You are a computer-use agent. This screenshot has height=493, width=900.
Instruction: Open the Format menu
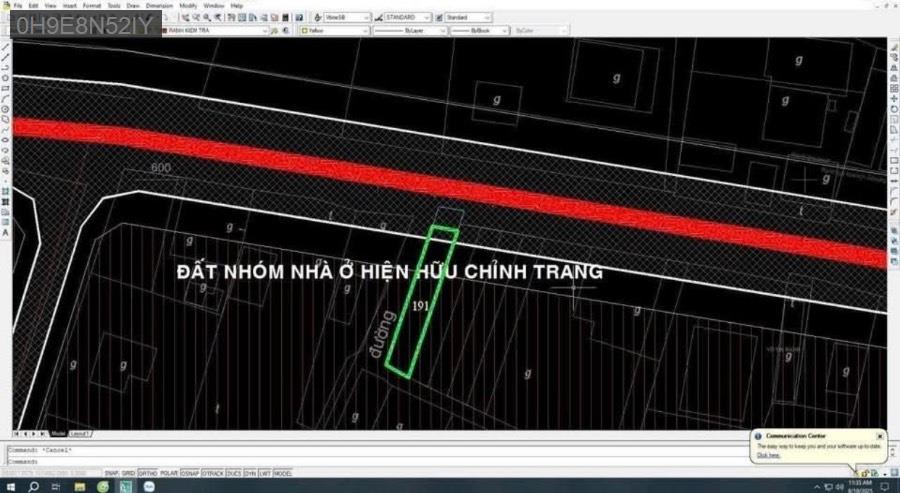click(x=91, y=5)
